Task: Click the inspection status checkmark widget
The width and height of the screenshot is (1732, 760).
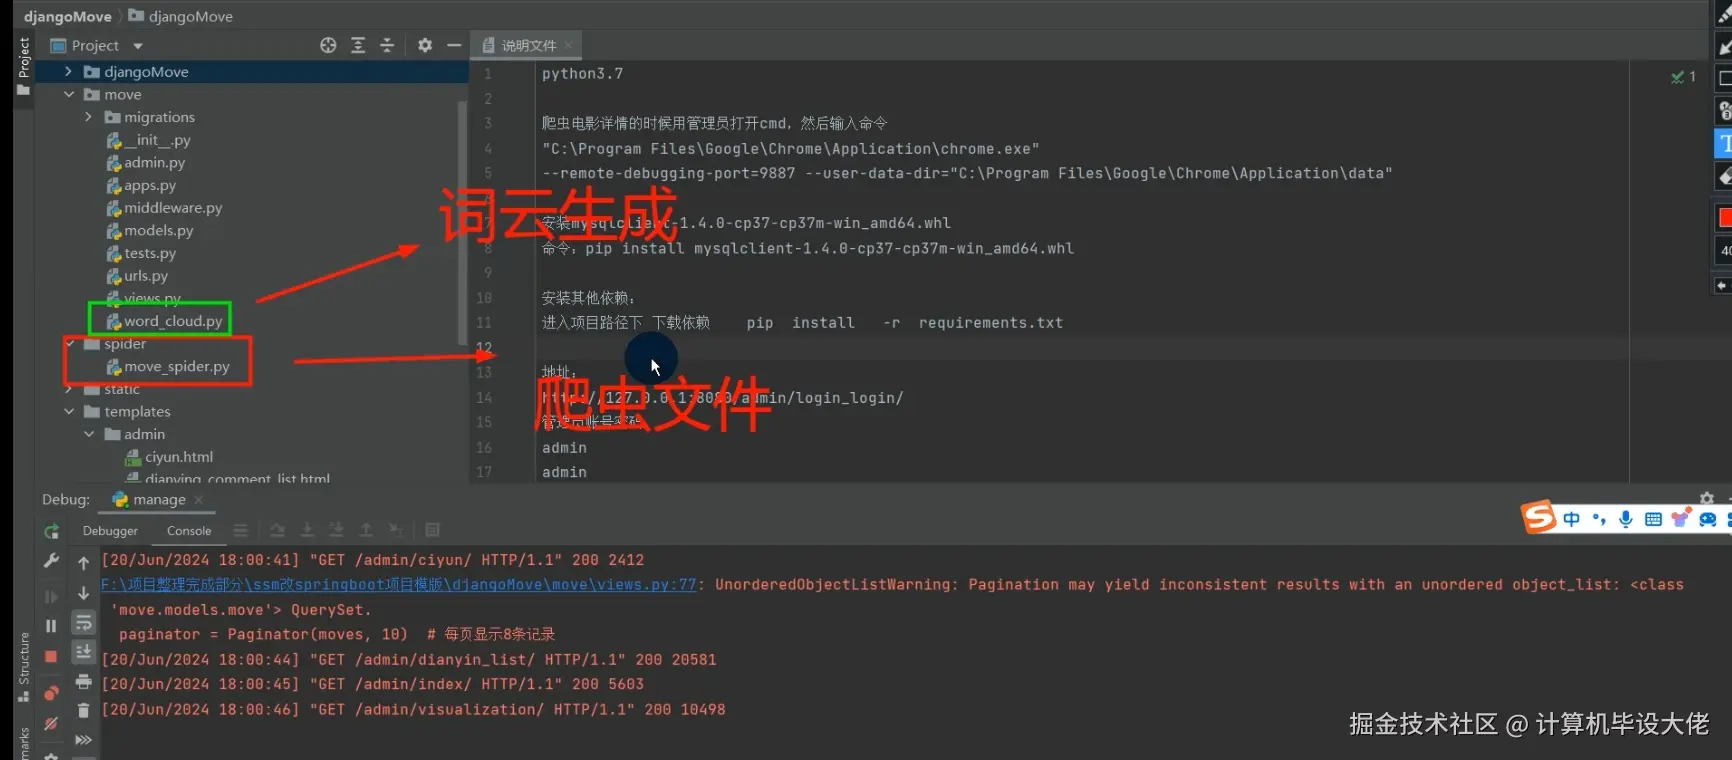Action: [1684, 77]
